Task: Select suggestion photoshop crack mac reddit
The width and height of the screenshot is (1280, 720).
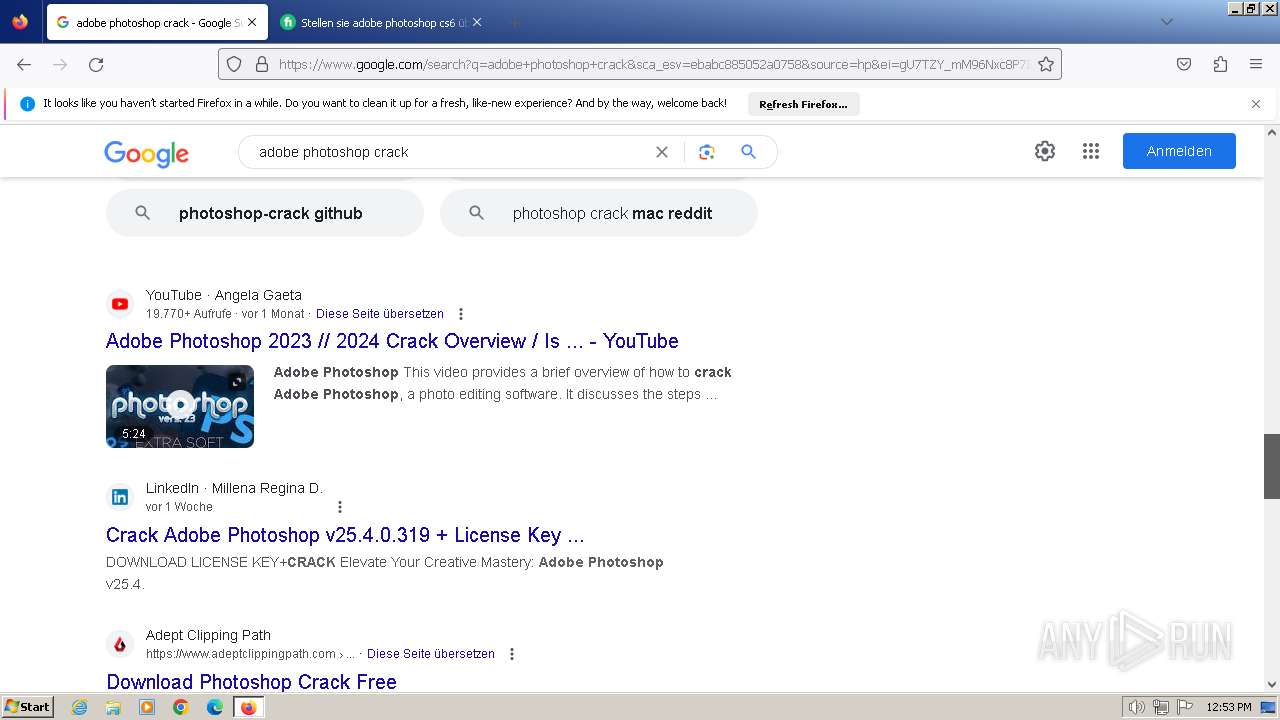Action: point(599,213)
